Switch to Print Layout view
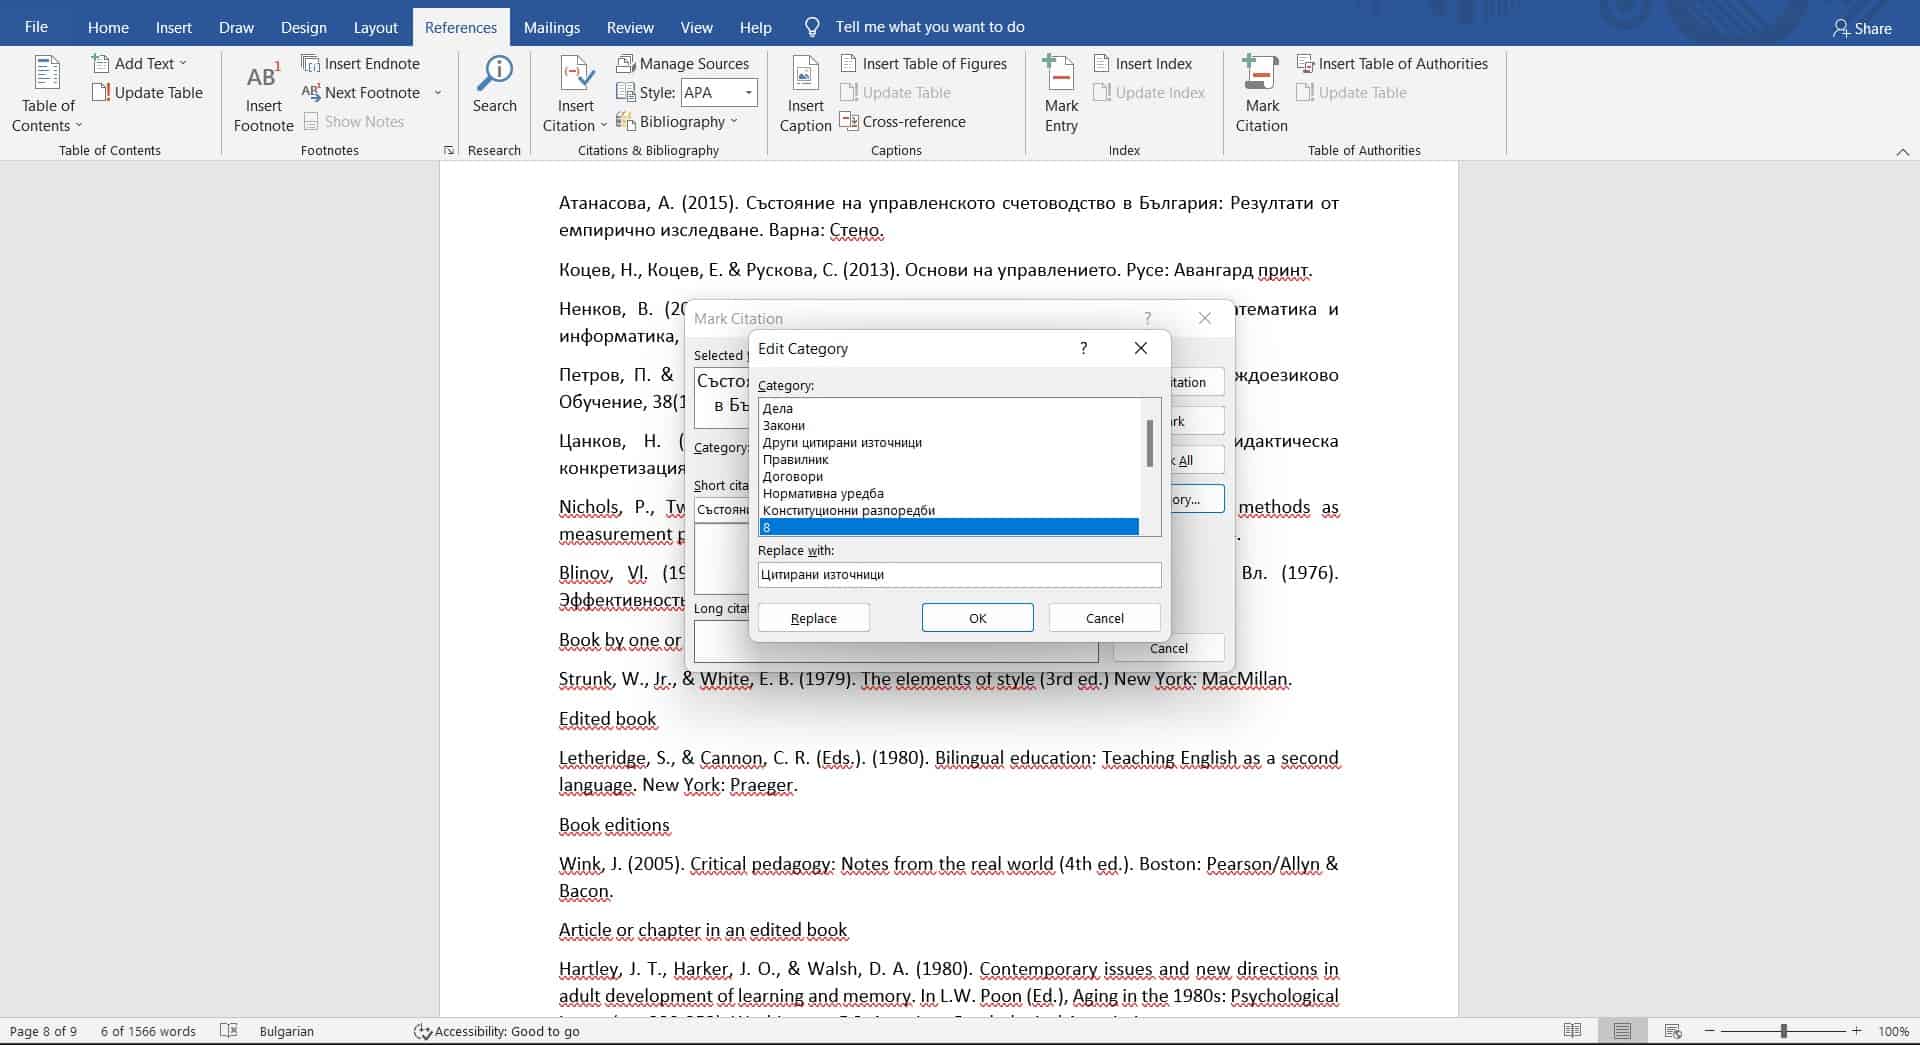The width and height of the screenshot is (1920, 1045). click(x=1622, y=1030)
